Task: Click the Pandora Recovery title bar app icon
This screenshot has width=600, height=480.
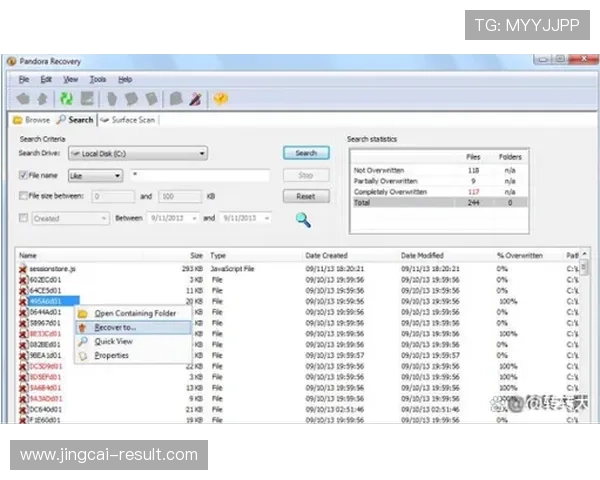Action: point(11,61)
